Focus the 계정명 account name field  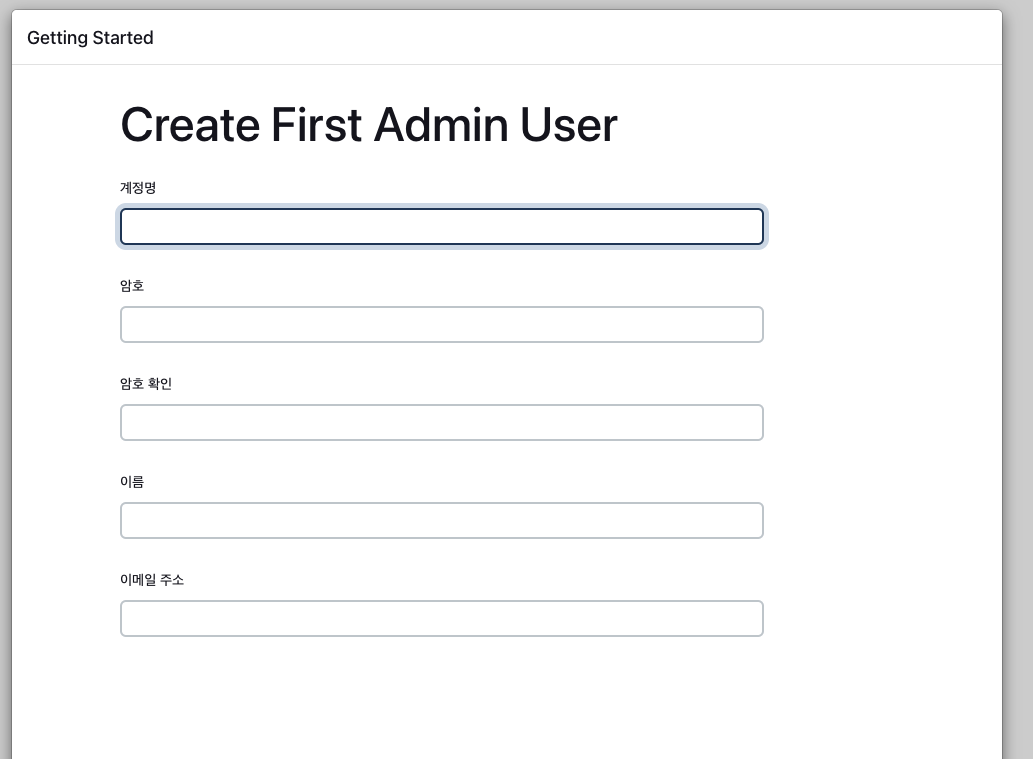click(441, 227)
